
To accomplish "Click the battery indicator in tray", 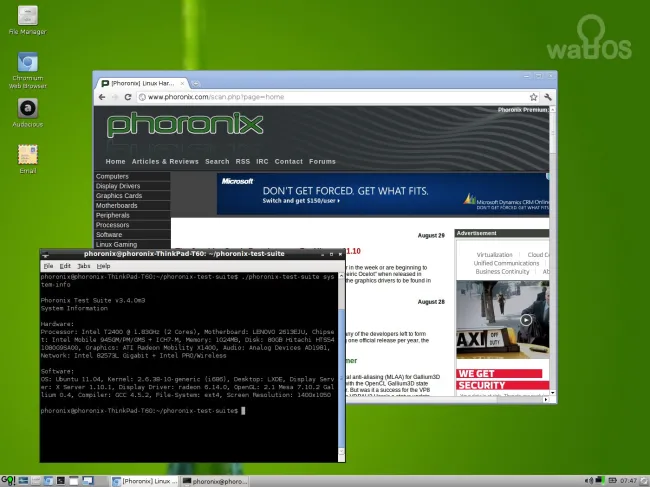I will [x=612, y=481].
